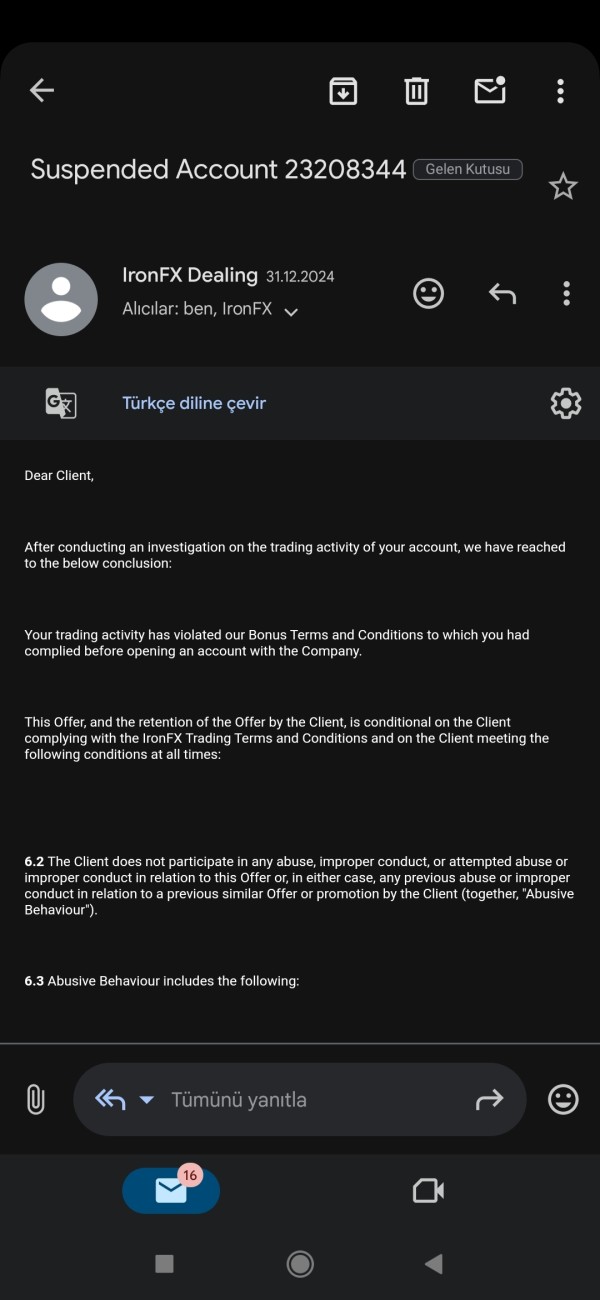The image size is (600, 1300).
Task: Open message three-dot options menu
Action: click(x=566, y=293)
